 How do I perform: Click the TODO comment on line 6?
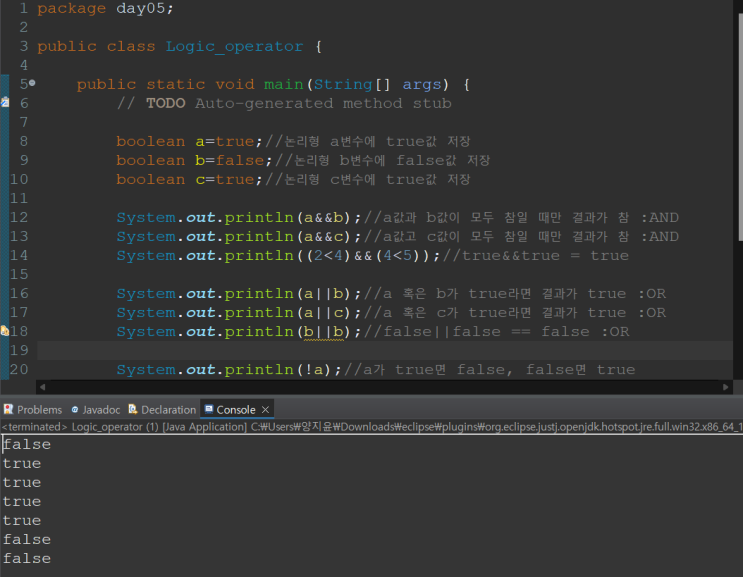point(284,103)
